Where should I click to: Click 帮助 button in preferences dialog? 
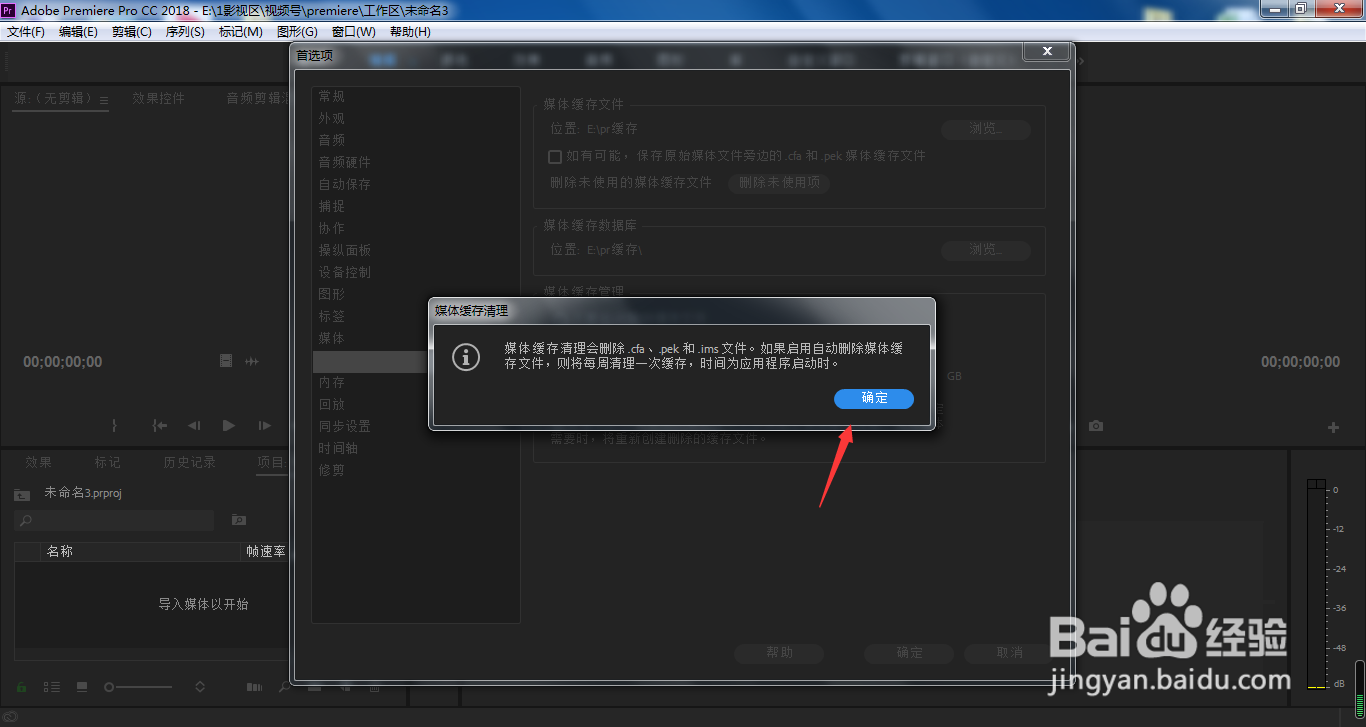tap(779, 652)
